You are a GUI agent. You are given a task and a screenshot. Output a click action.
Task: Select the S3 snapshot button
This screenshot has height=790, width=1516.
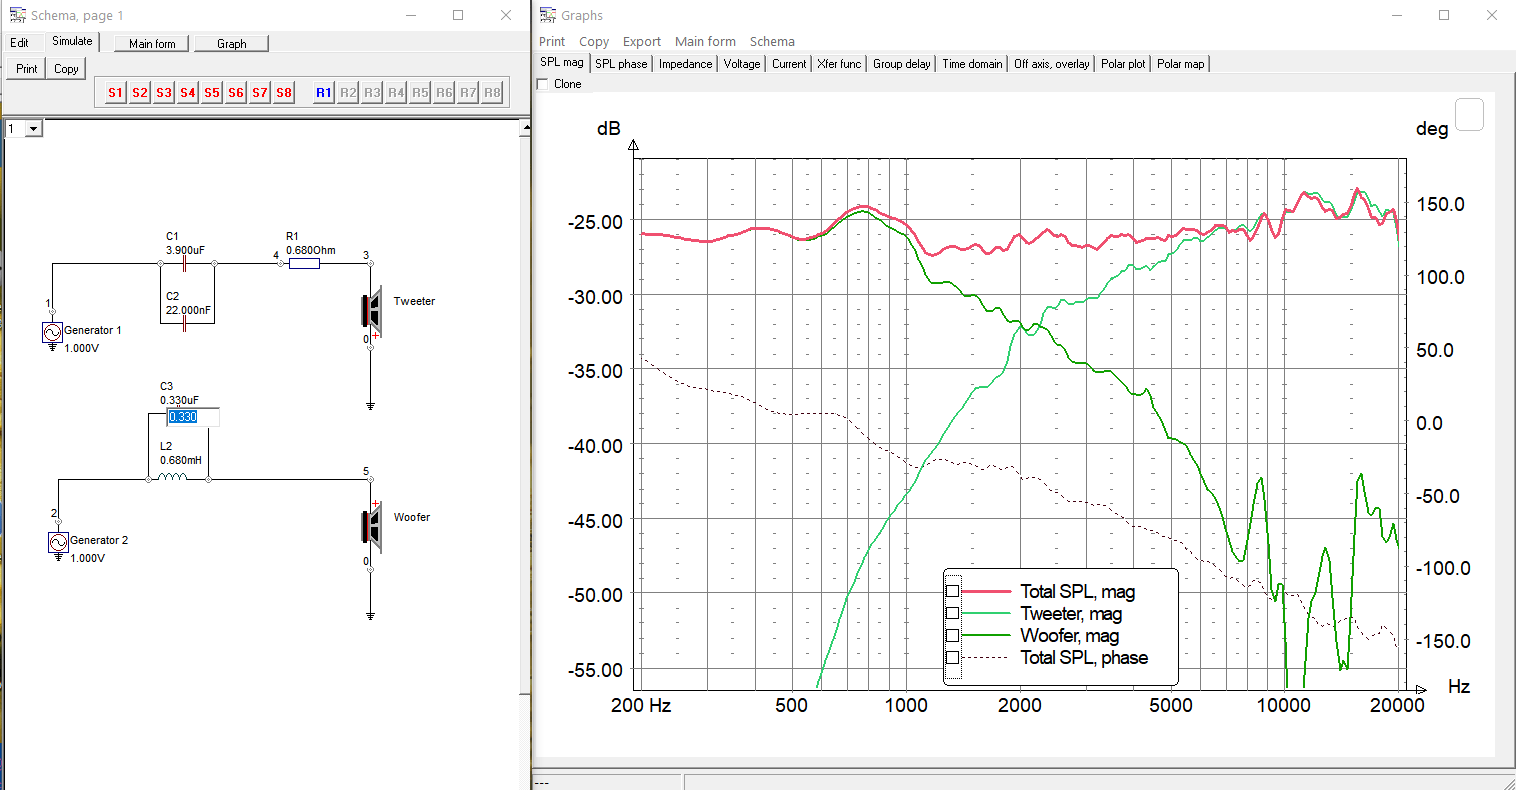pos(164,92)
